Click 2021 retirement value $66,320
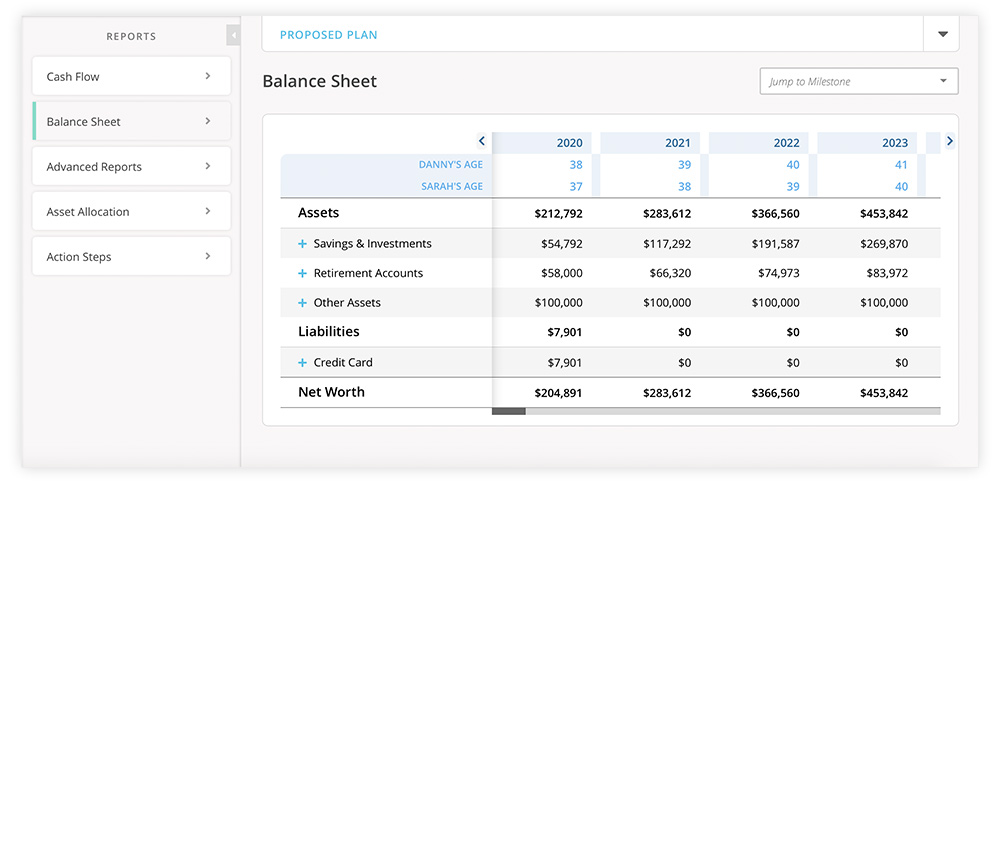Screen dimensions: 1000x850 (670, 273)
